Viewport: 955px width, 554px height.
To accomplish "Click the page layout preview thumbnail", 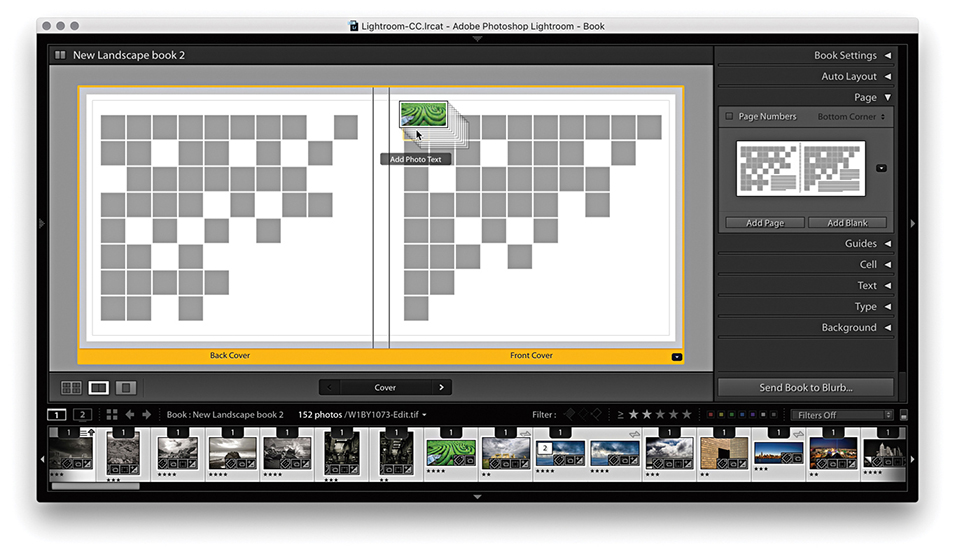I will [x=800, y=169].
